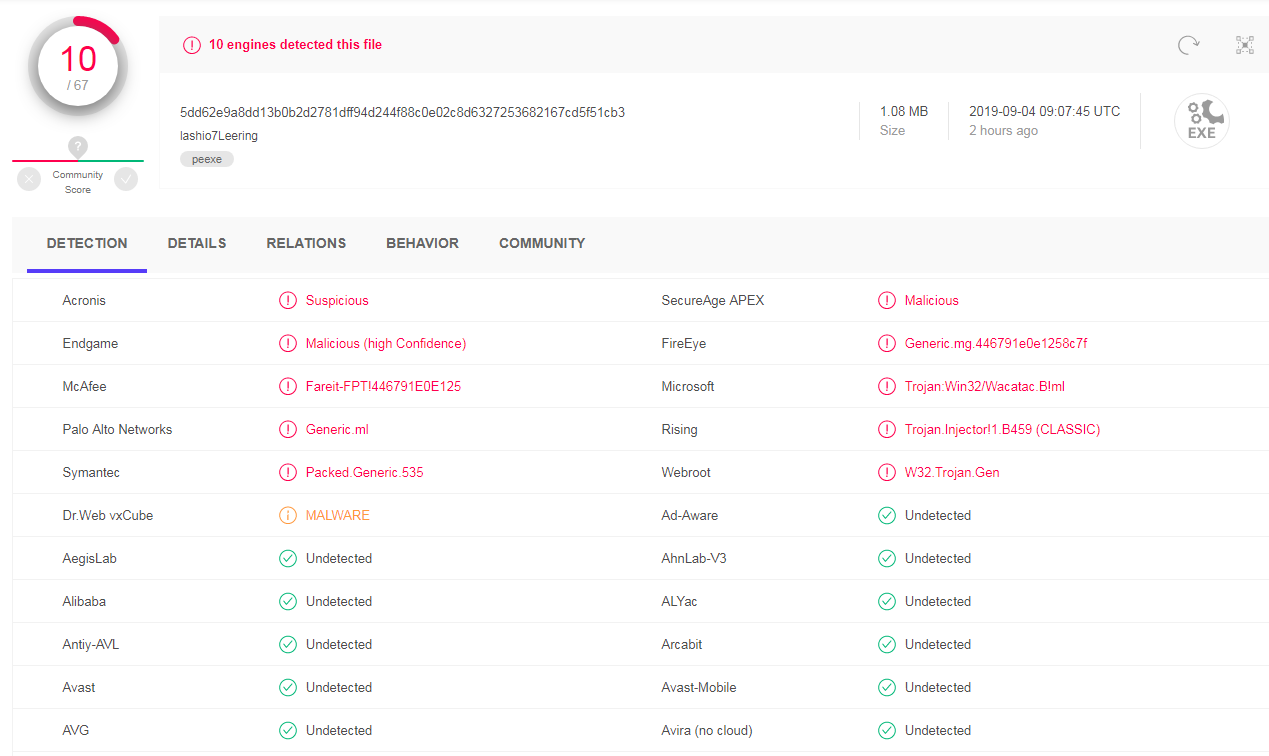Click the community score question mark marker
The height and width of the screenshot is (756, 1269).
78,147
